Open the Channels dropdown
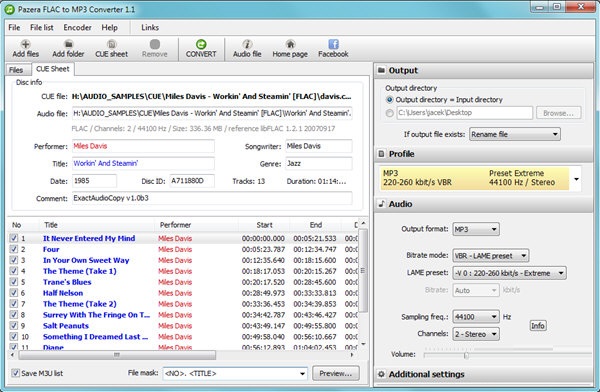This screenshot has height=392, width=600. coord(476,334)
